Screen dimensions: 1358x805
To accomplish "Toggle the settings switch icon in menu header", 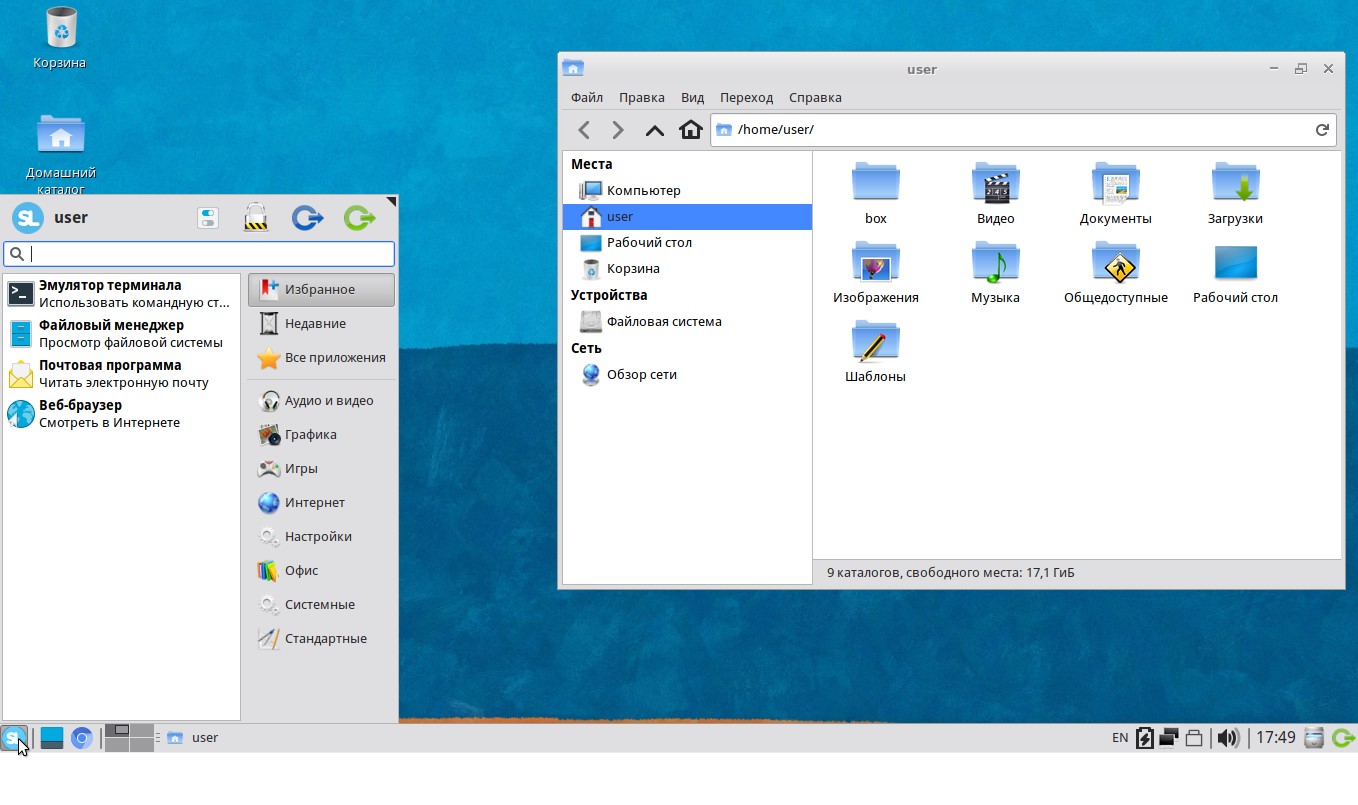I will pos(208,217).
